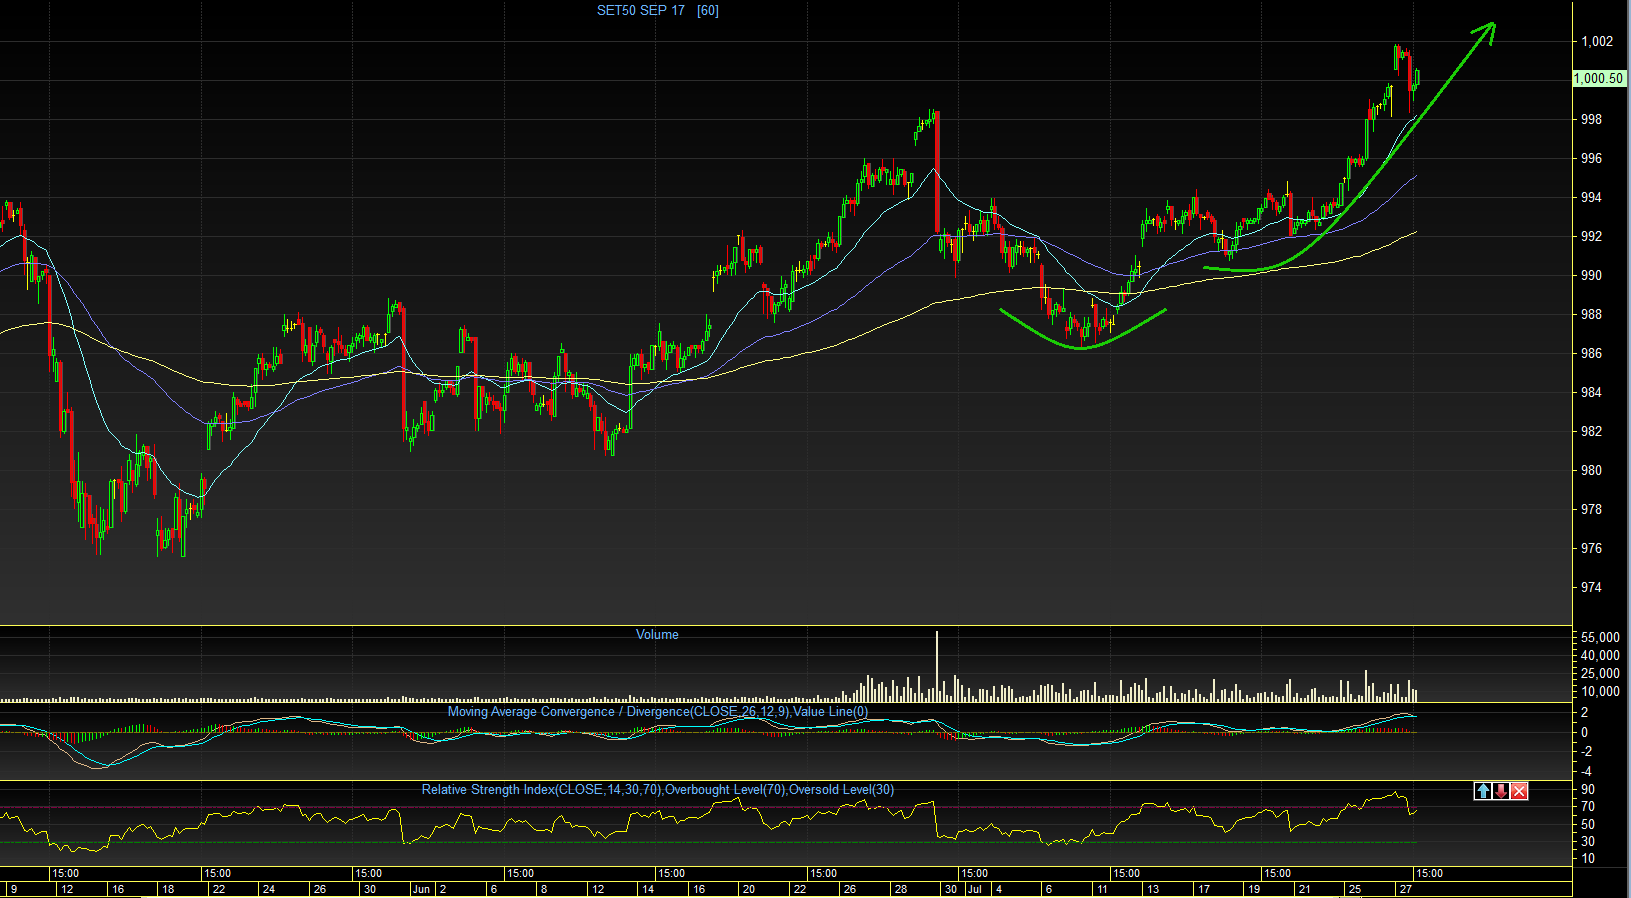Move the RSI panel down with red arrow
The width and height of the screenshot is (1631, 898).
coord(1501,791)
